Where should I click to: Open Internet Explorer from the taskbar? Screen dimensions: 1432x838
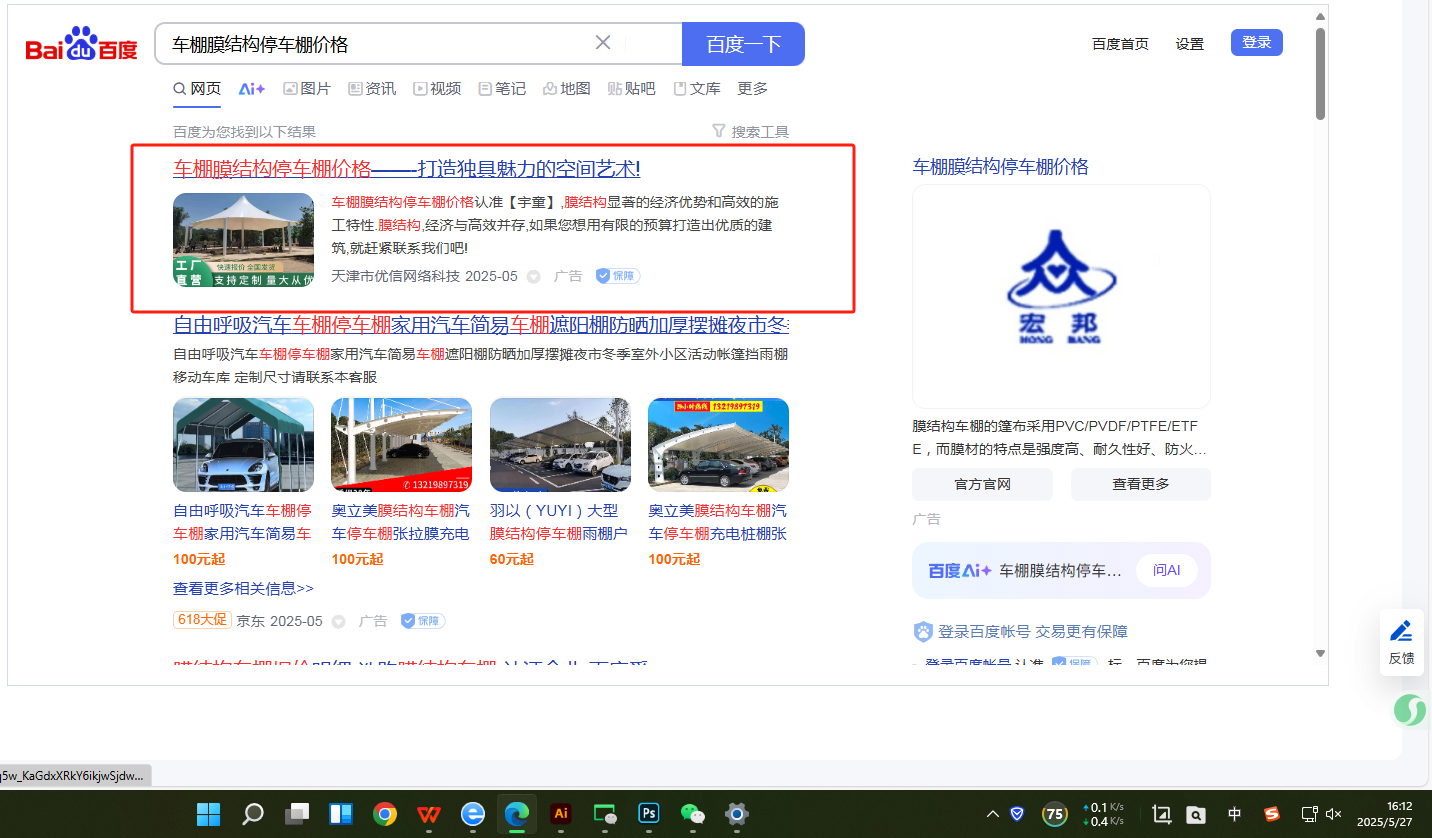tap(473, 814)
